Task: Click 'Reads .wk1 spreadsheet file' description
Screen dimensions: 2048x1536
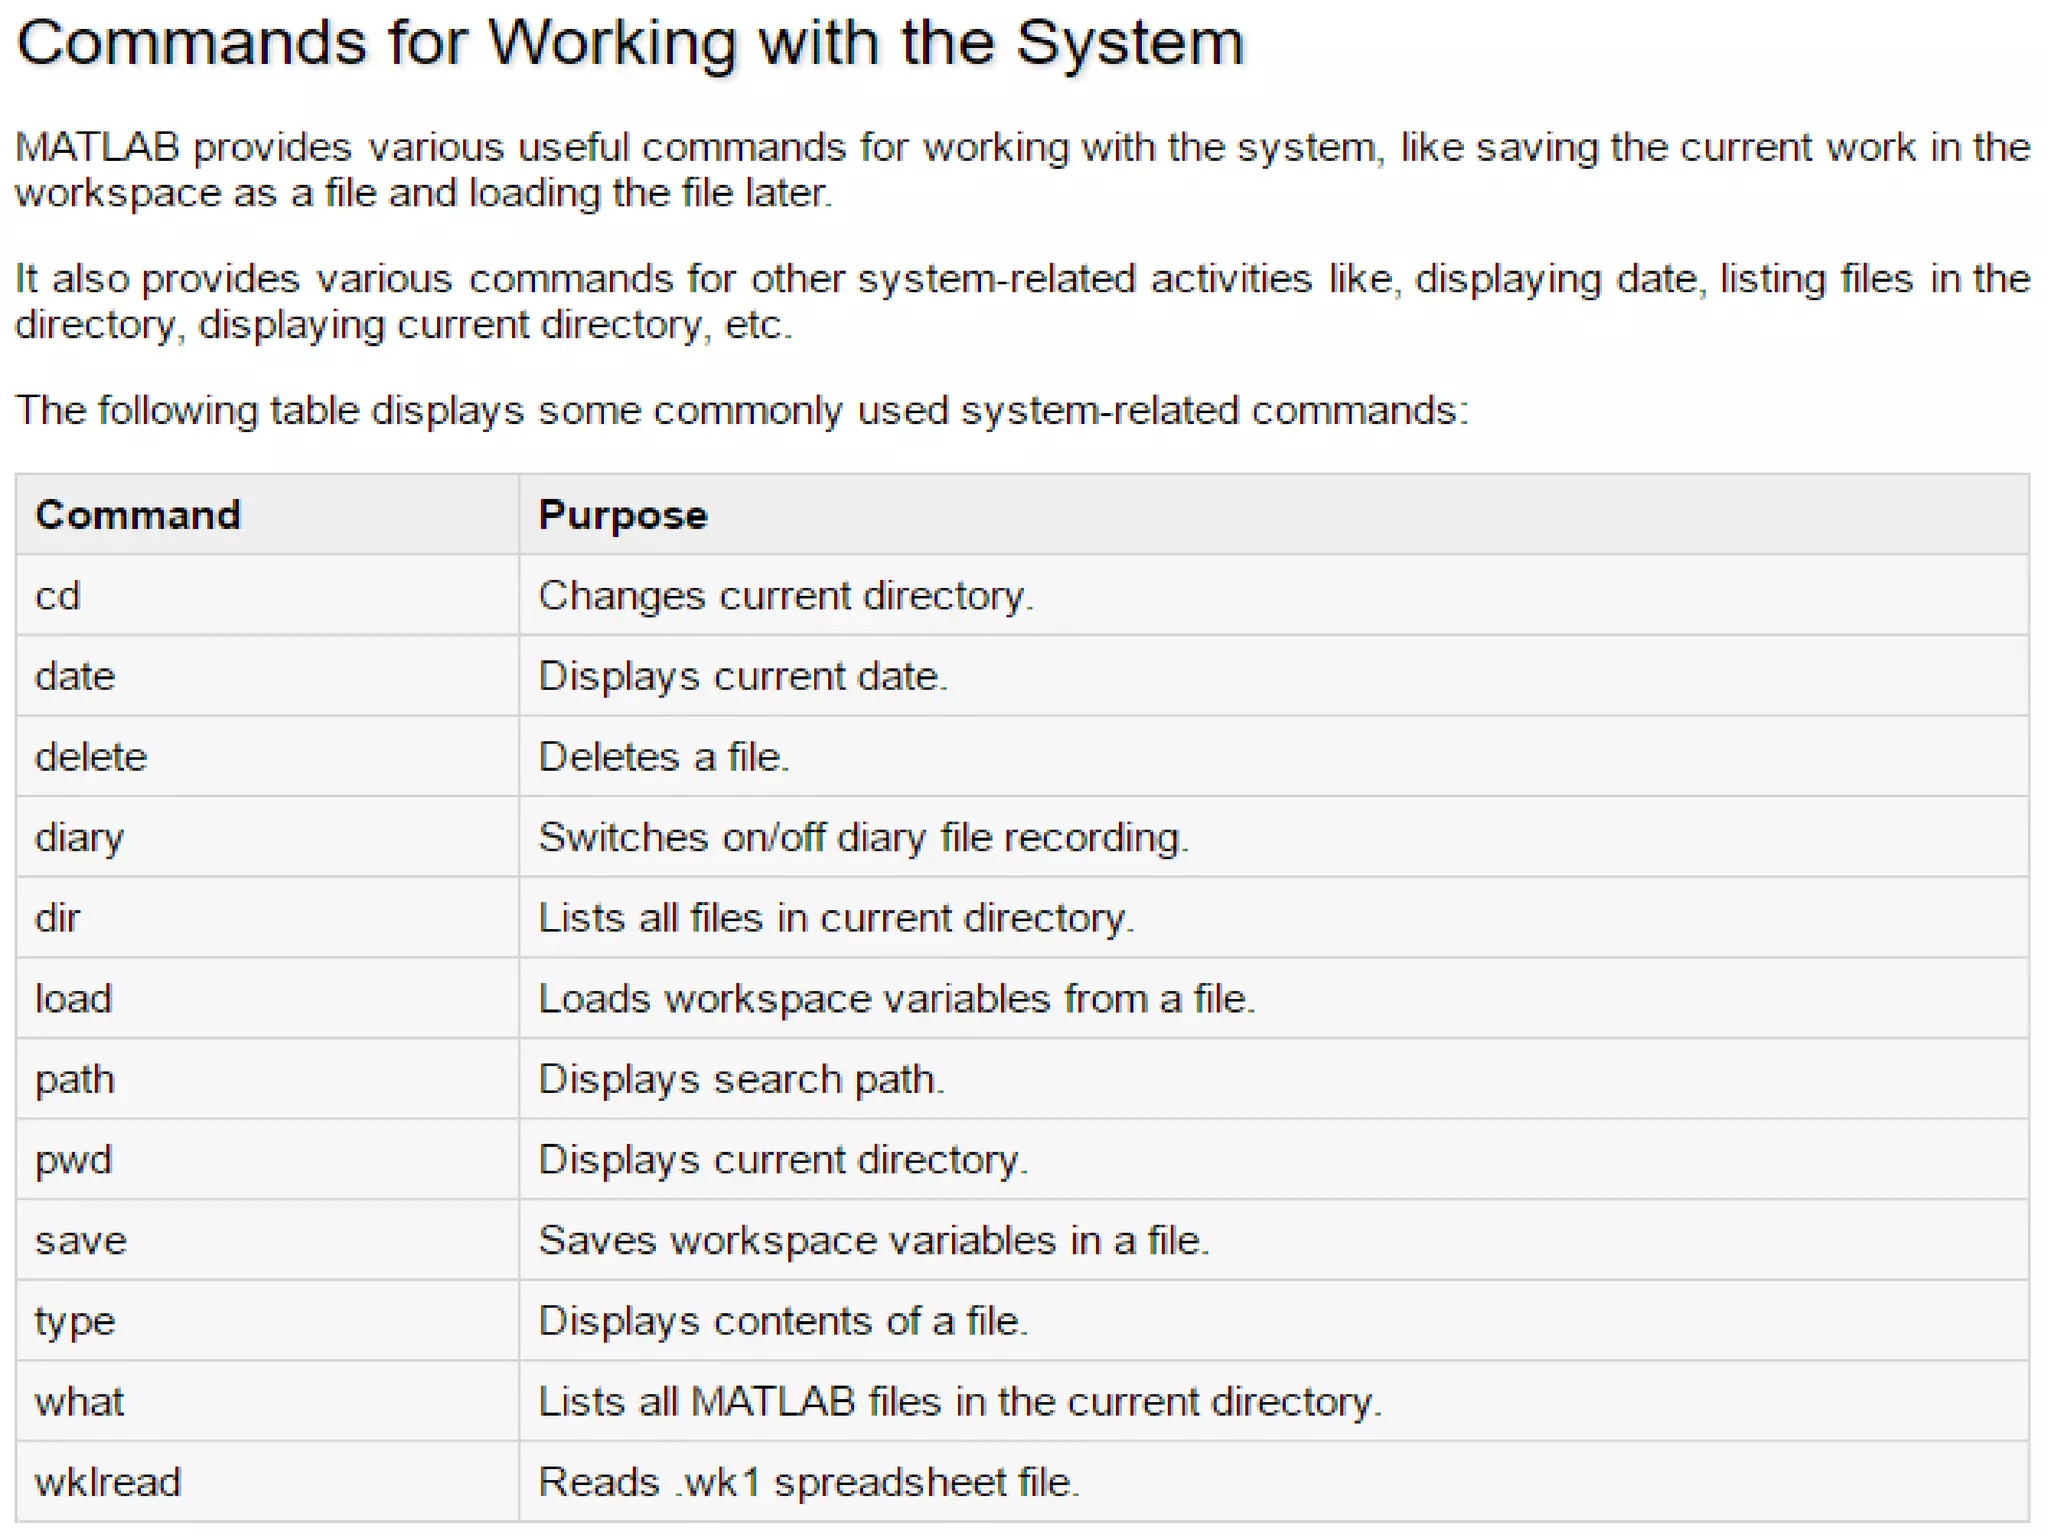Action: tap(808, 1482)
